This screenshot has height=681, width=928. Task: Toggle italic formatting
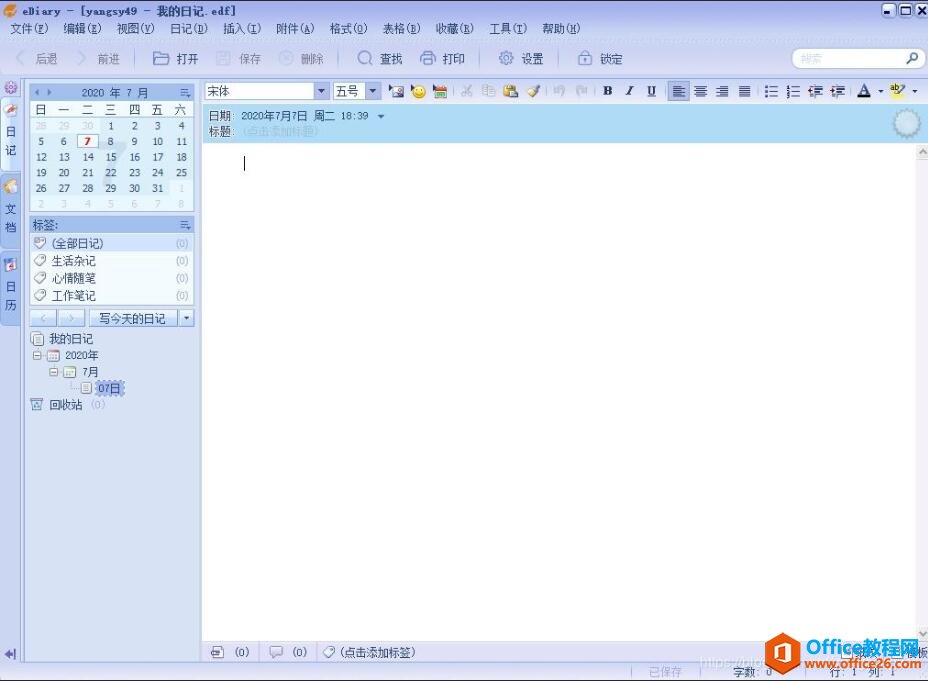pyautogui.click(x=629, y=91)
